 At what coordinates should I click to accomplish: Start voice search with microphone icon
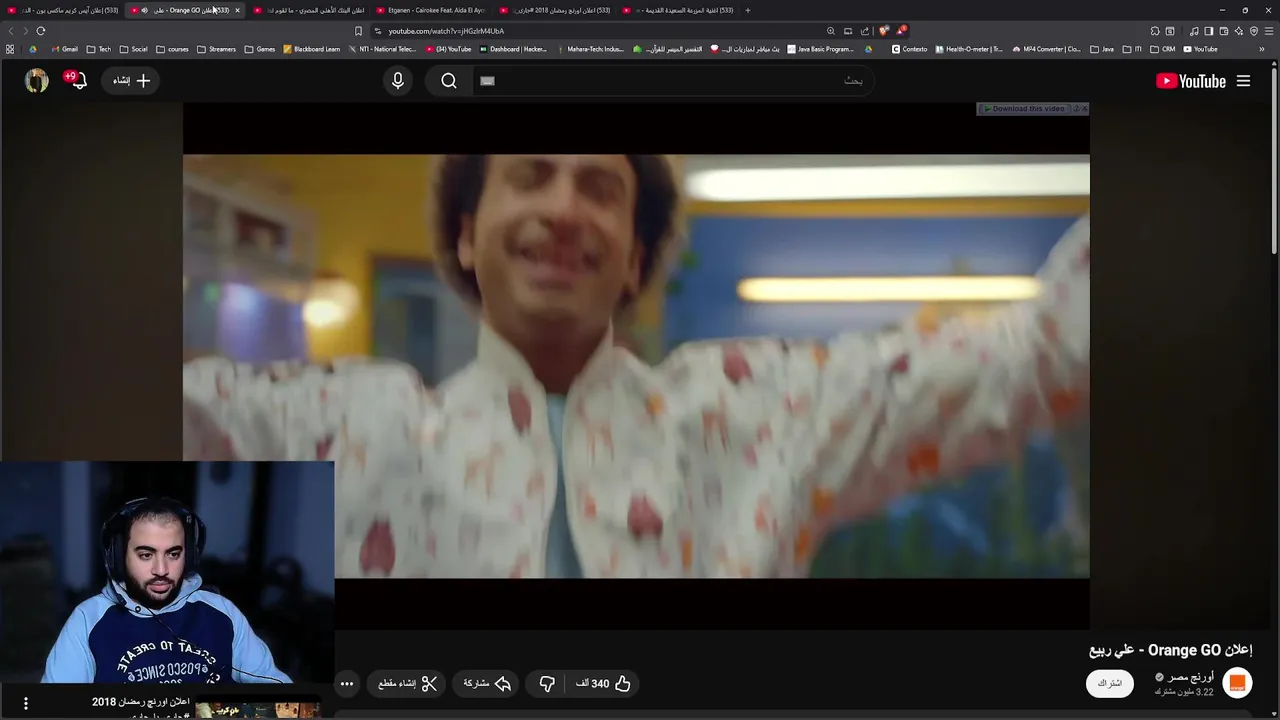coord(398,81)
